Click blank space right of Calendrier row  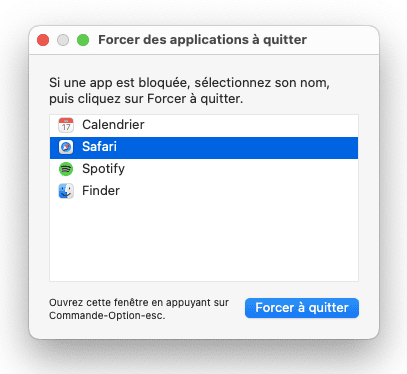click(x=251, y=125)
